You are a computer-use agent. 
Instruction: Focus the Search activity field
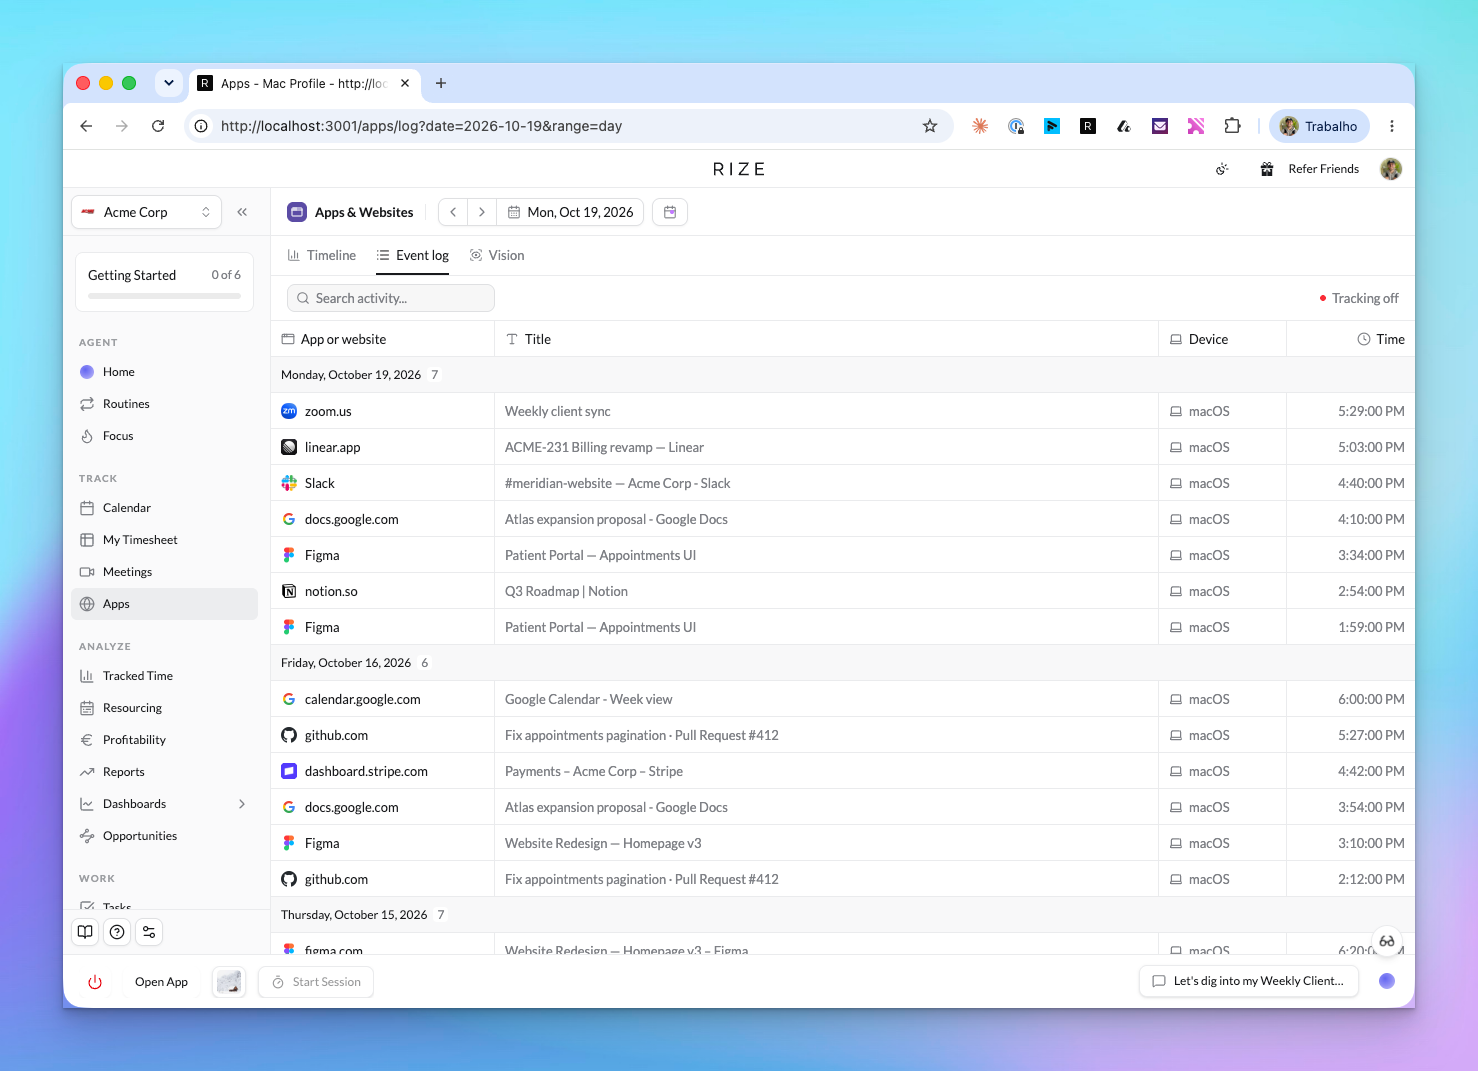pos(391,298)
